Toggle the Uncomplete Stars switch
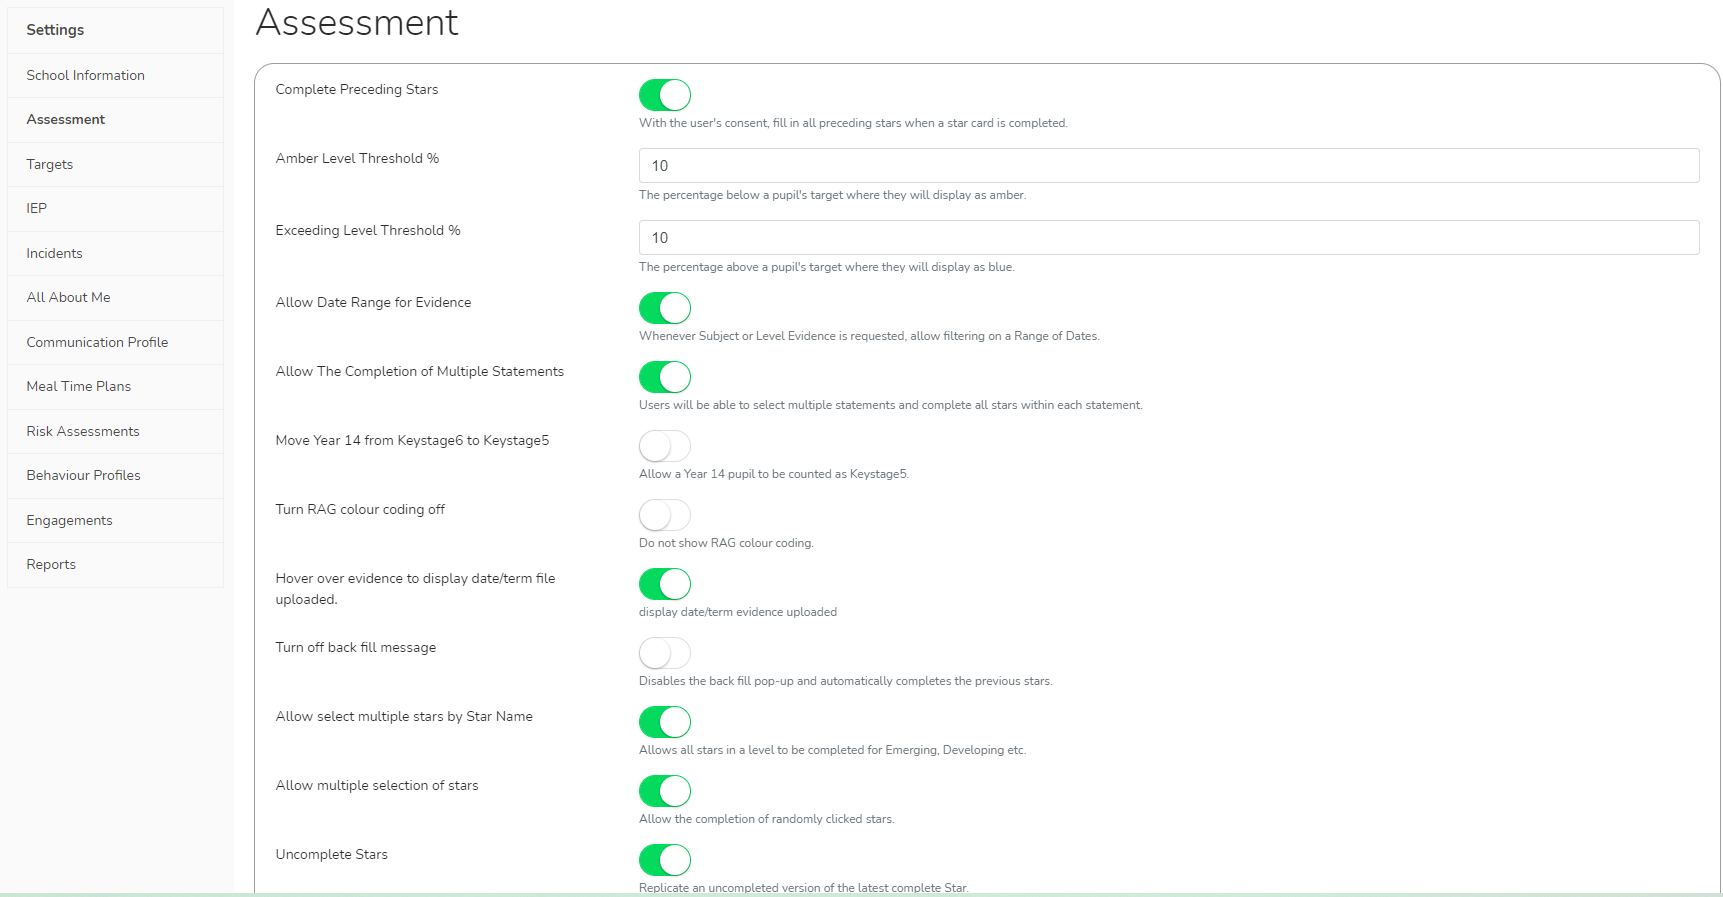Screen dimensions: 1723x897 [x=665, y=860]
